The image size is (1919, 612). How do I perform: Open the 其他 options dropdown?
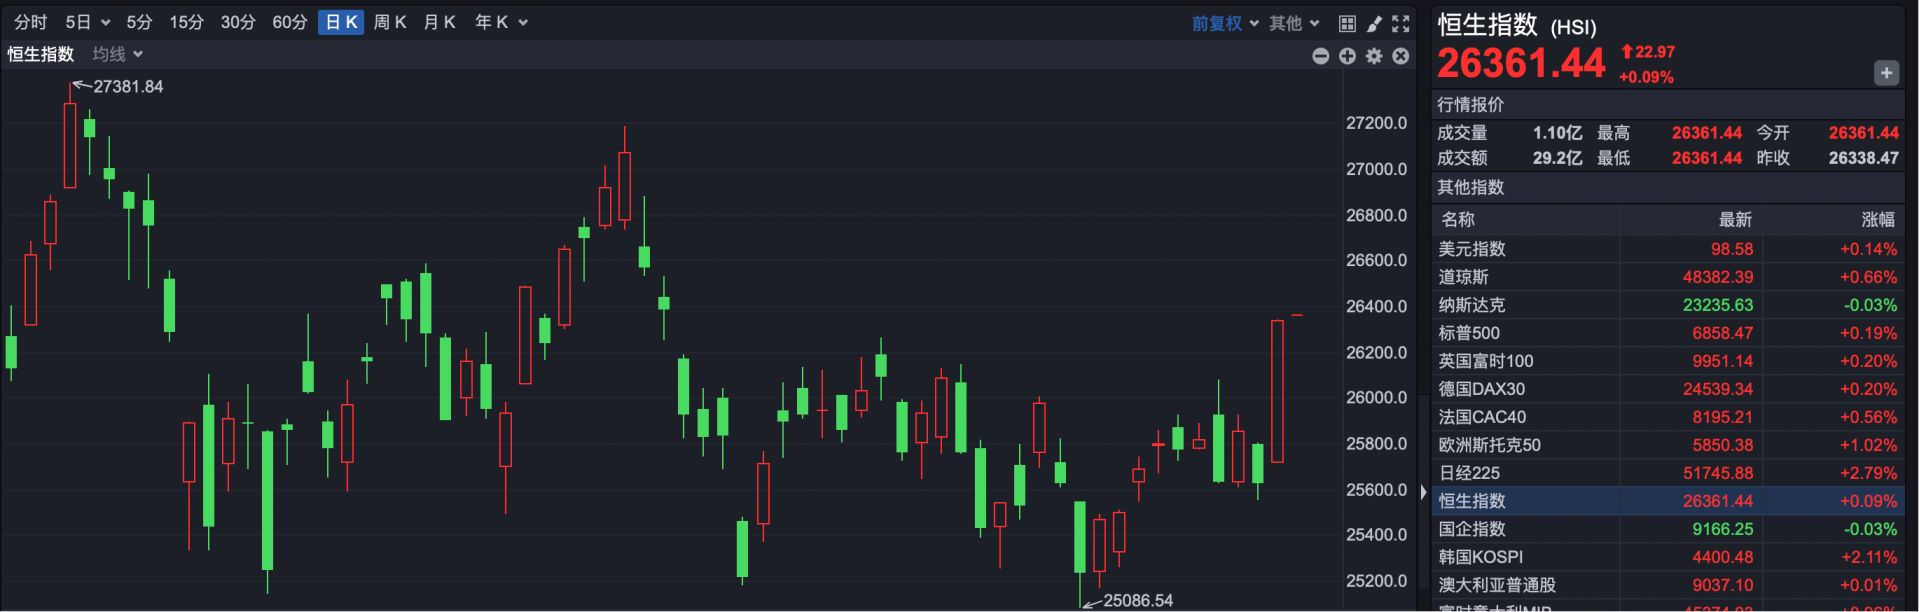pos(1294,23)
